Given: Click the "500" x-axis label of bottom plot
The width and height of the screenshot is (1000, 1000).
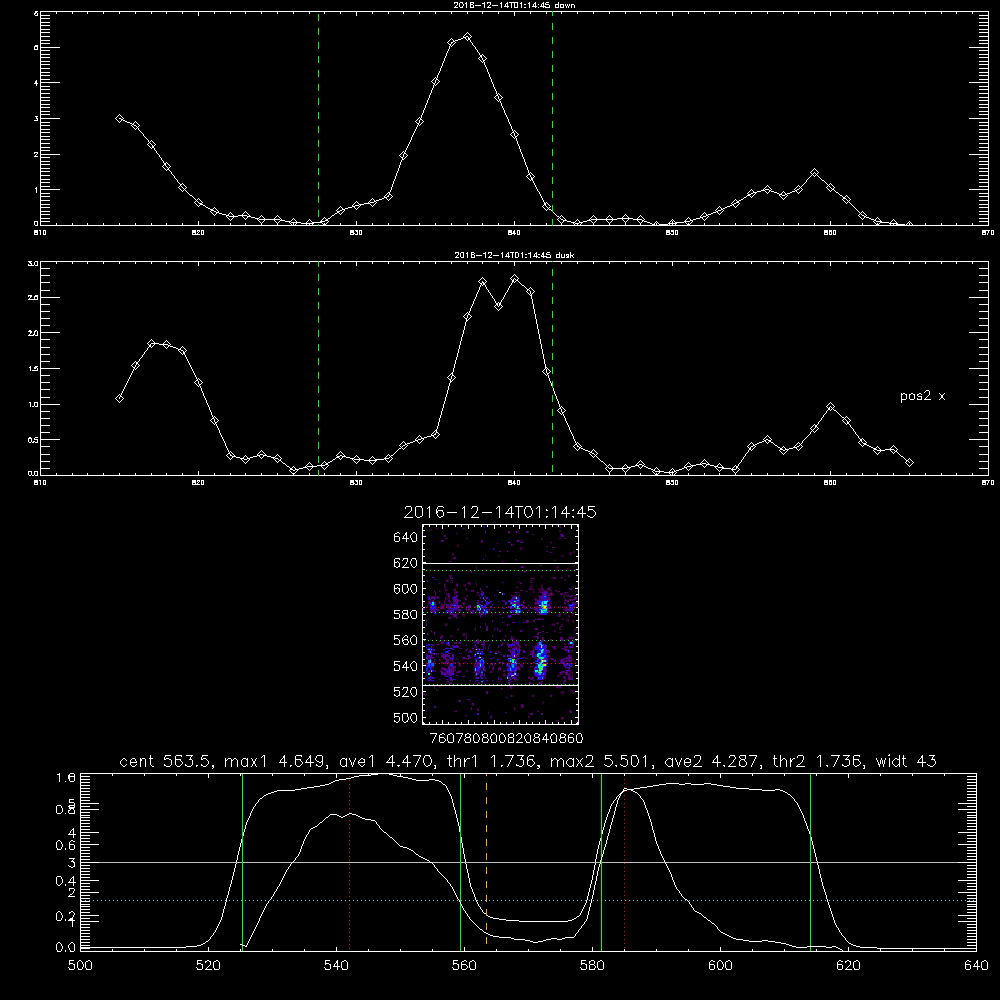Looking at the screenshot, I should tap(80, 966).
